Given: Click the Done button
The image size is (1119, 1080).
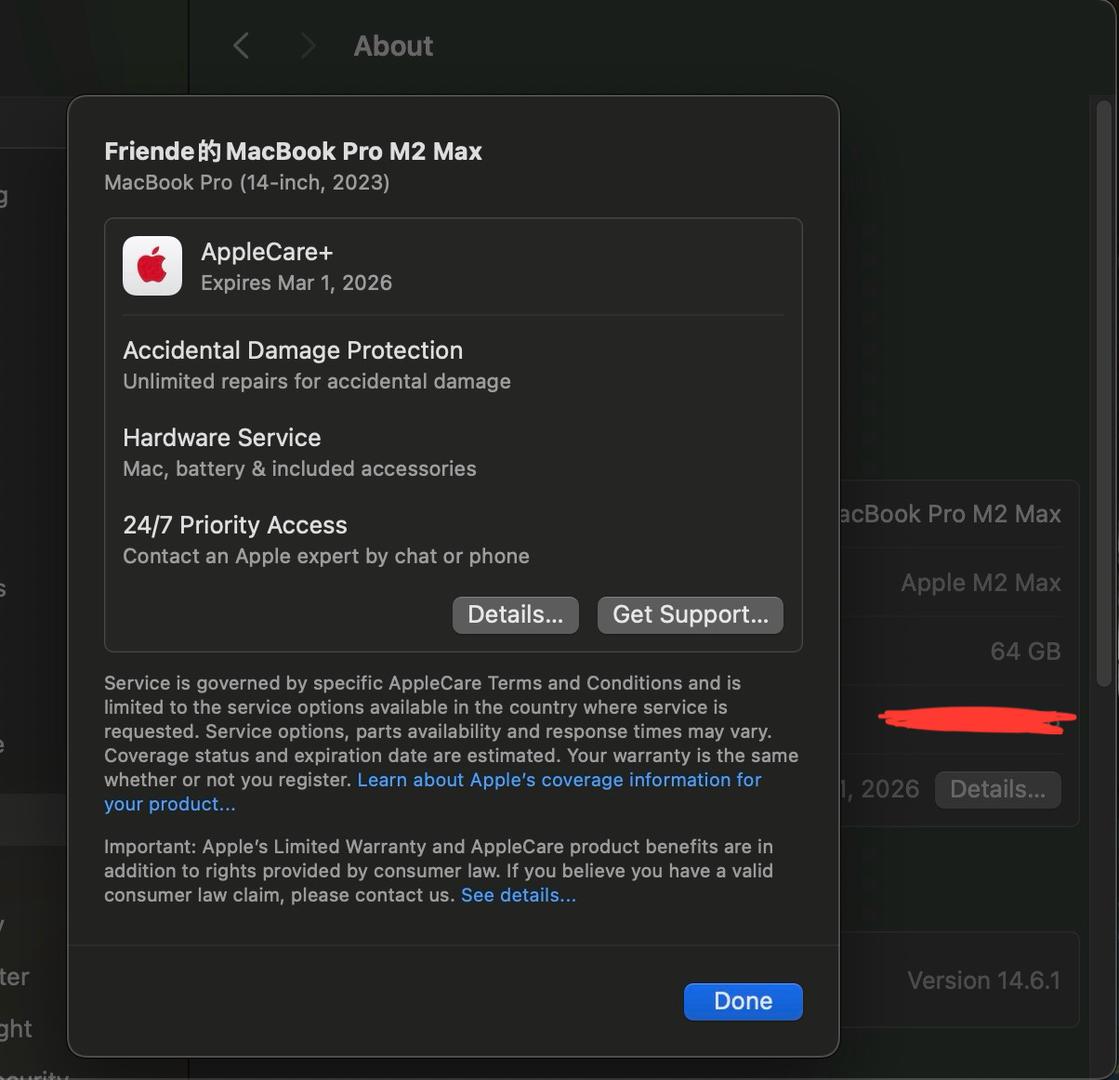Looking at the screenshot, I should pyautogui.click(x=743, y=1001).
